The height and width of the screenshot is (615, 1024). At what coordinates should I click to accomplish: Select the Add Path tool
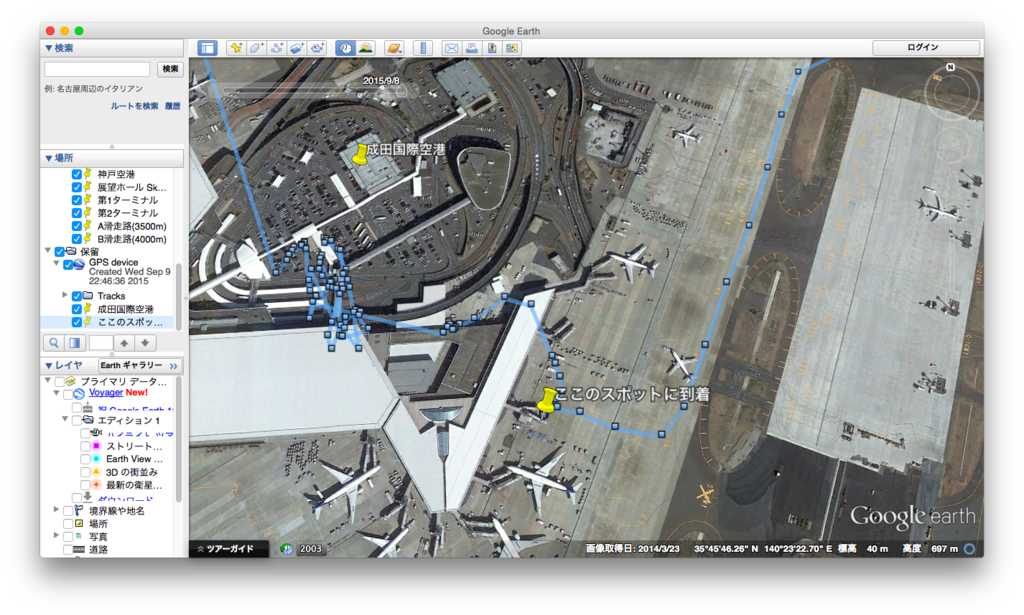click(x=276, y=48)
